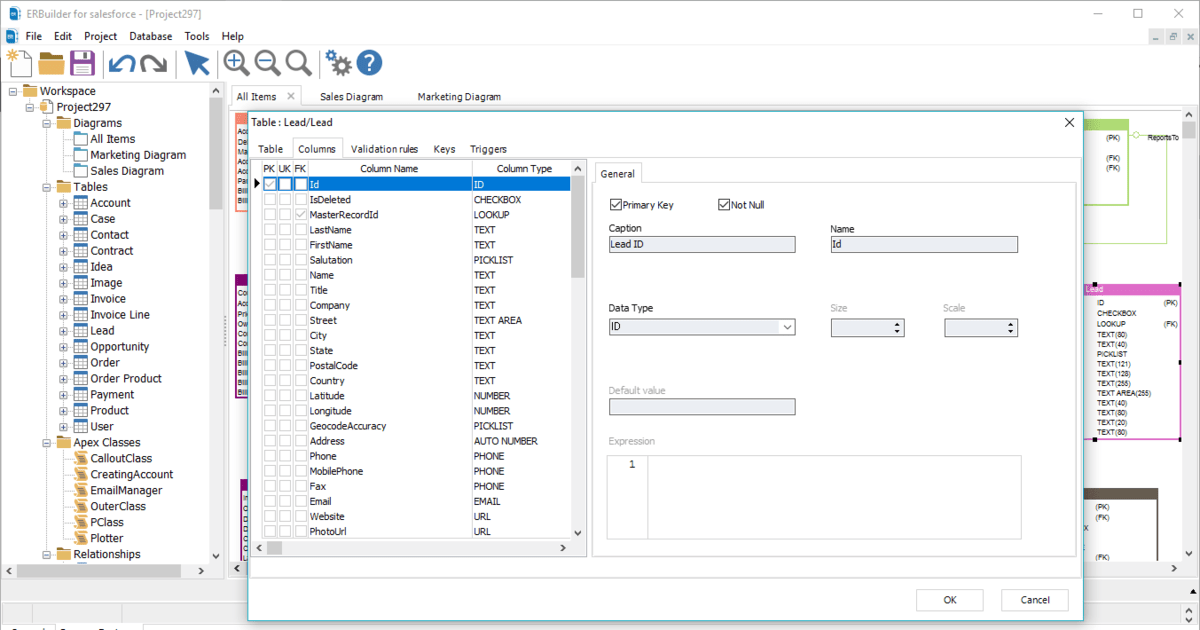
Task: Expand the User table node
Action: [x=63, y=427]
